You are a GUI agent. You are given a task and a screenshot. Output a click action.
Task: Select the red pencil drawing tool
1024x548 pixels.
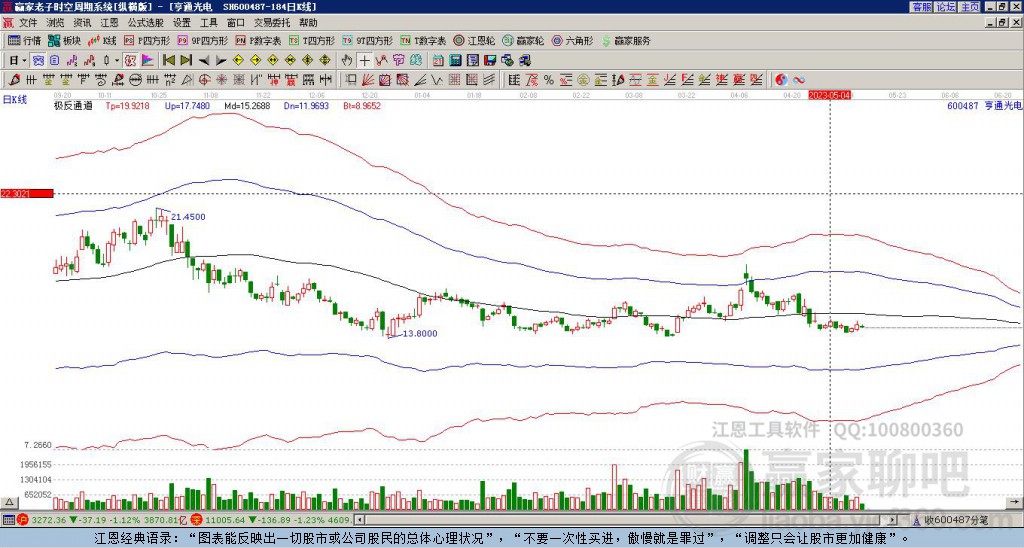(x=14, y=80)
